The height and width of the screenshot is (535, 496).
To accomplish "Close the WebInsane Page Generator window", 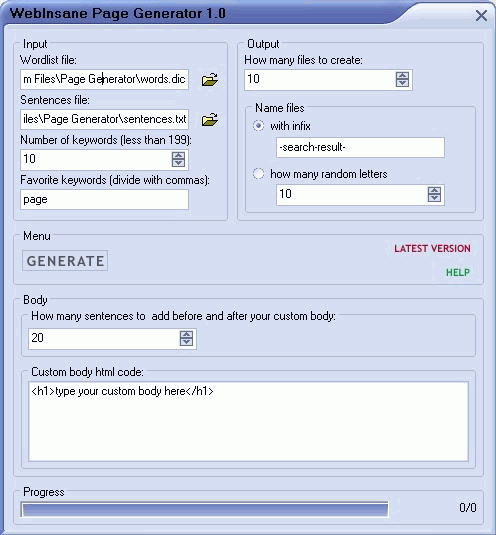I will coord(481,15).
